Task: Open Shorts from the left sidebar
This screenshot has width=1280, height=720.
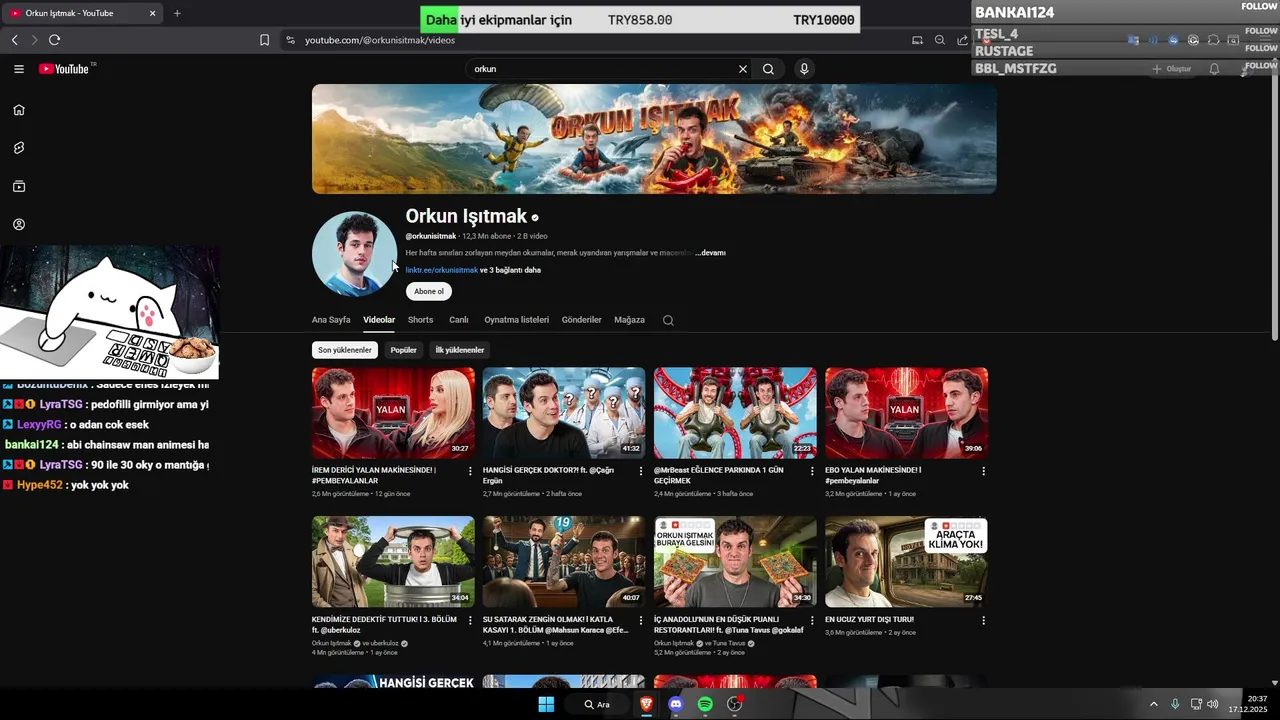Action: click(x=19, y=148)
